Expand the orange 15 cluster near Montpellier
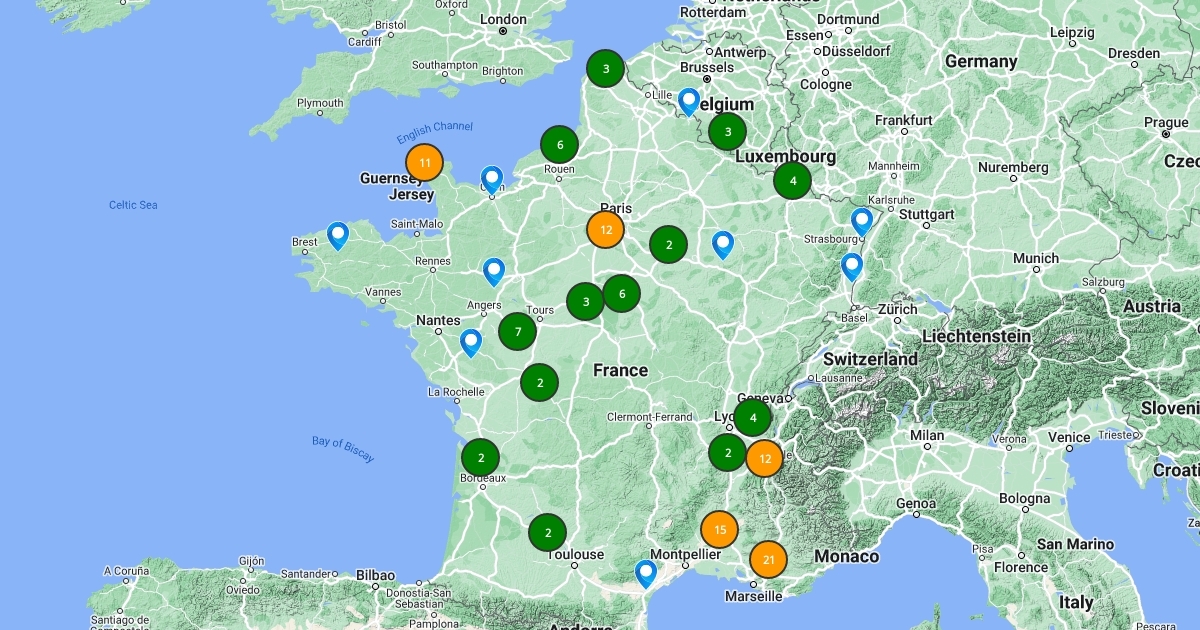Screen dimensions: 1200x630 pos(719,529)
